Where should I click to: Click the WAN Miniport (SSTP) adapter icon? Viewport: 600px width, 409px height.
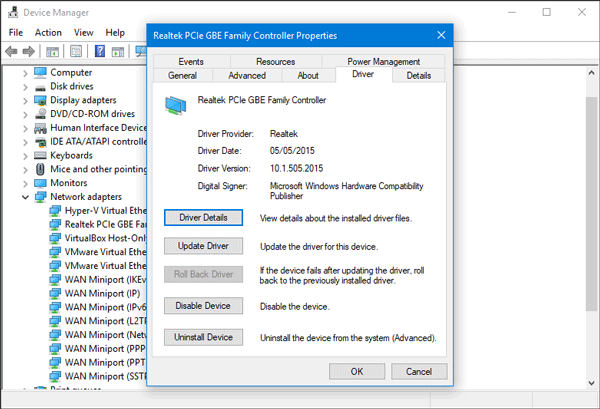(55, 376)
